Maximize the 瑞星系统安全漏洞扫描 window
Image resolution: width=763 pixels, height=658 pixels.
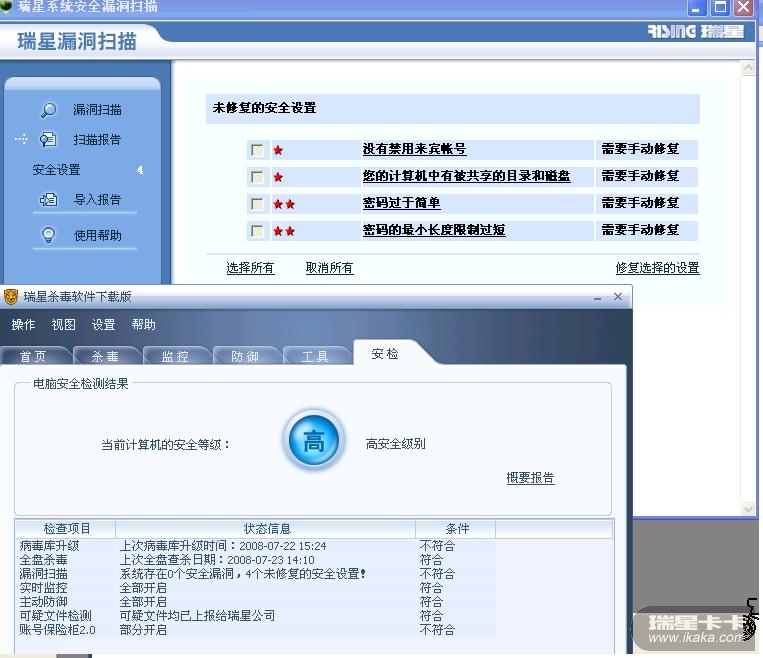pyautogui.click(x=720, y=7)
